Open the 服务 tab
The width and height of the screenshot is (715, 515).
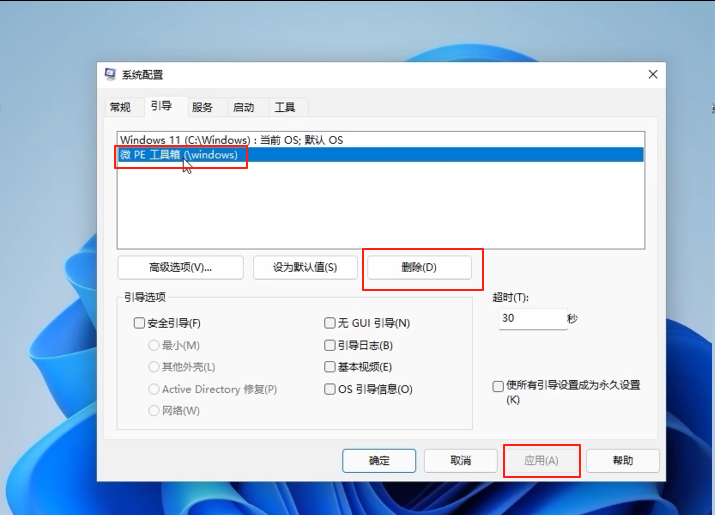click(202, 107)
